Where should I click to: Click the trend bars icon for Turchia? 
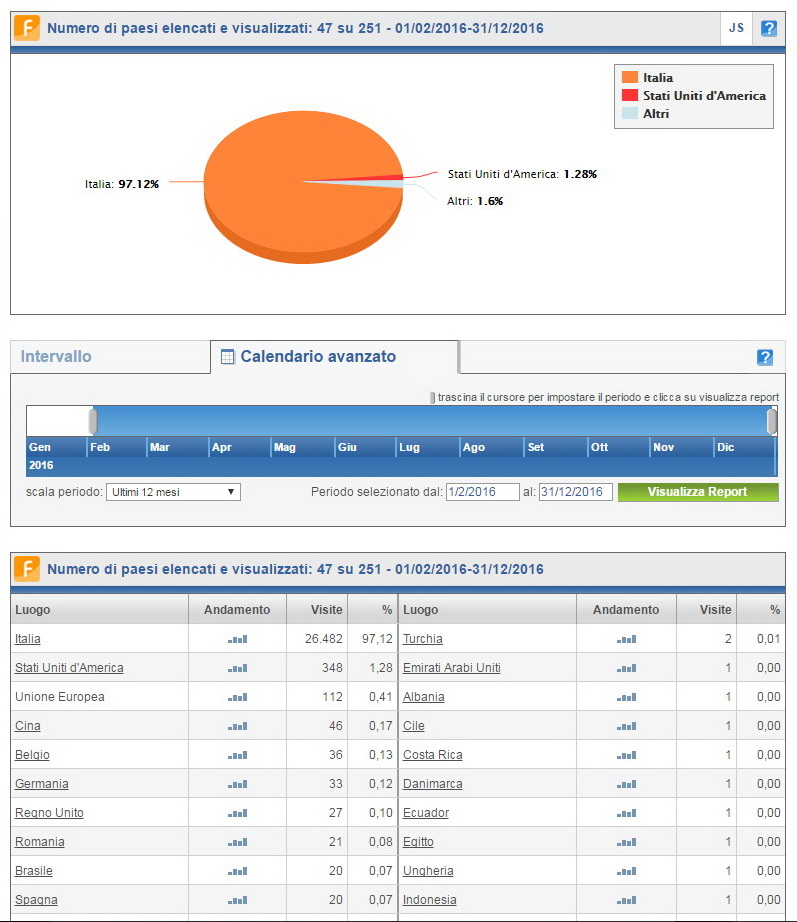click(x=626, y=639)
